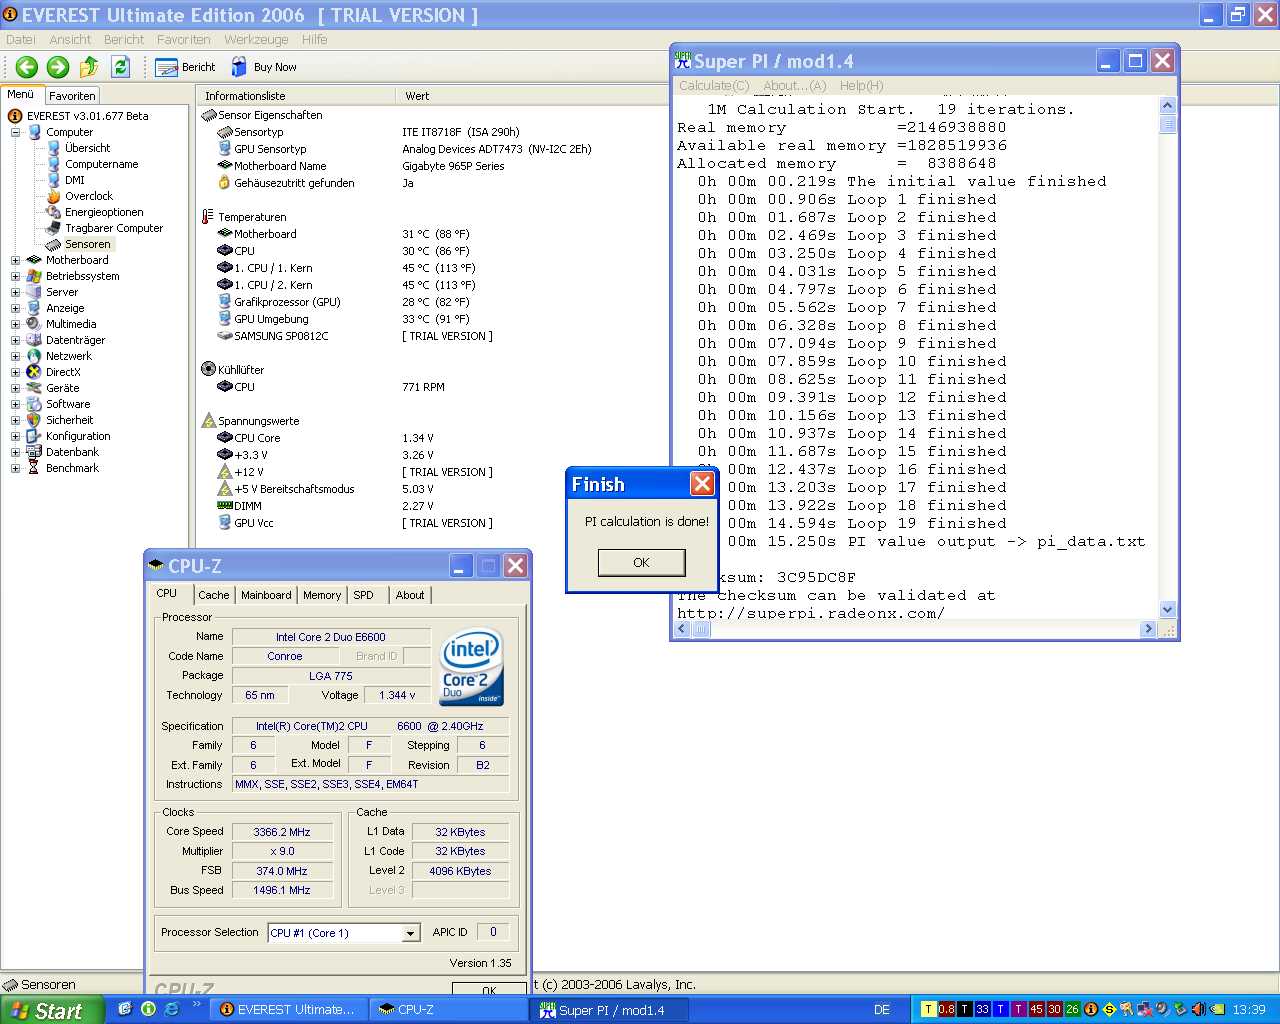Click the Up level arrow icon in EVEREST toolbar
This screenshot has width=1280, height=1024.
pyautogui.click(x=89, y=67)
